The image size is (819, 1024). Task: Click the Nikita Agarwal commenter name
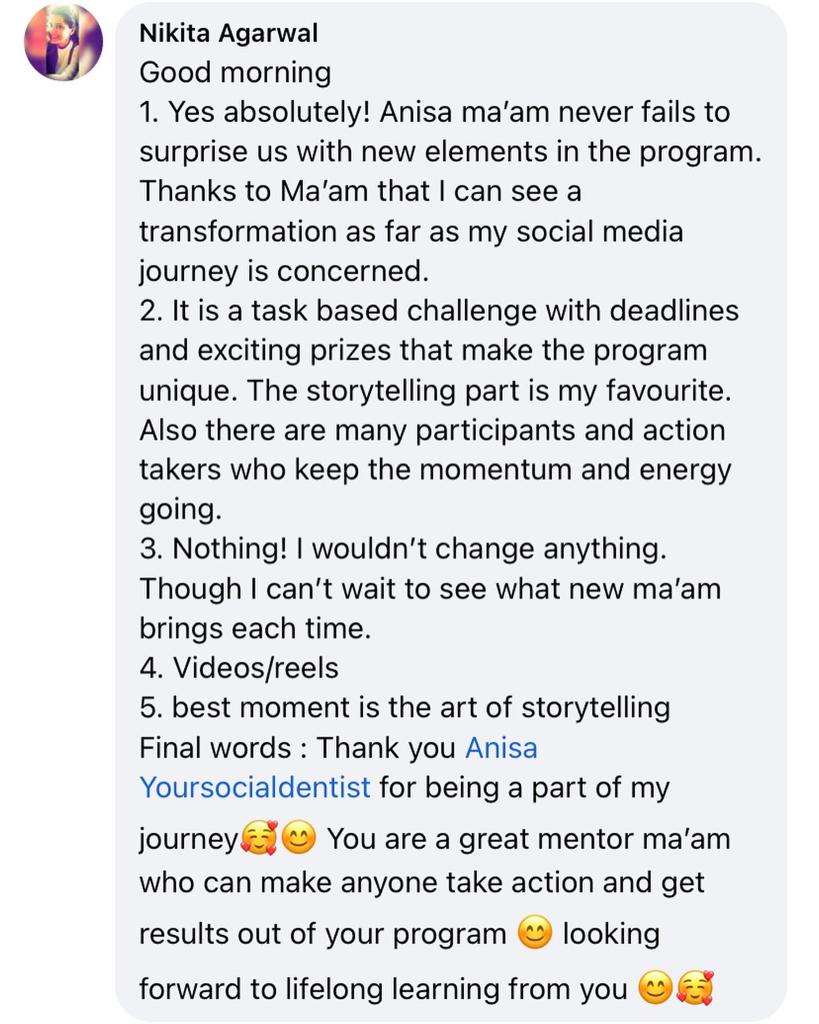(x=228, y=34)
